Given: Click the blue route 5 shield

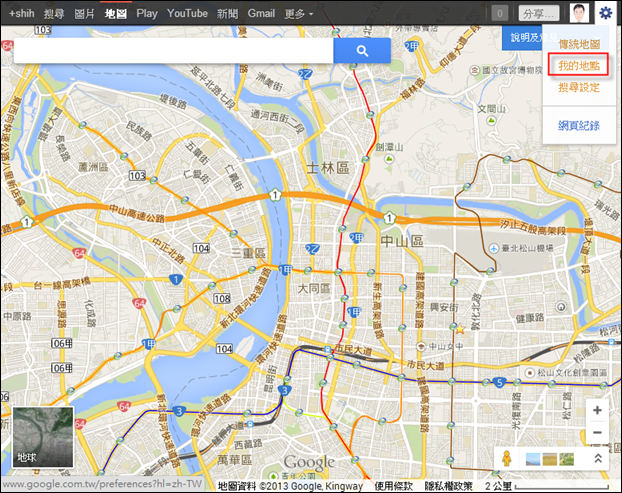Looking at the screenshot, I should pyautogui.click(x=499, y=382).
